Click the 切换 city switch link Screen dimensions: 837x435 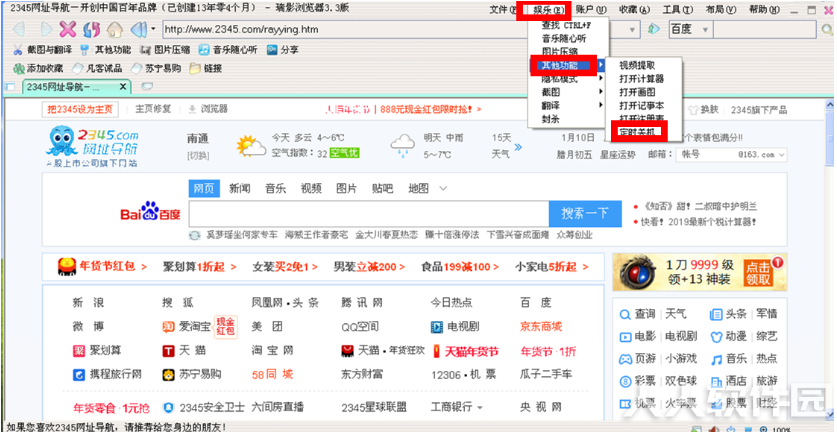198,156
